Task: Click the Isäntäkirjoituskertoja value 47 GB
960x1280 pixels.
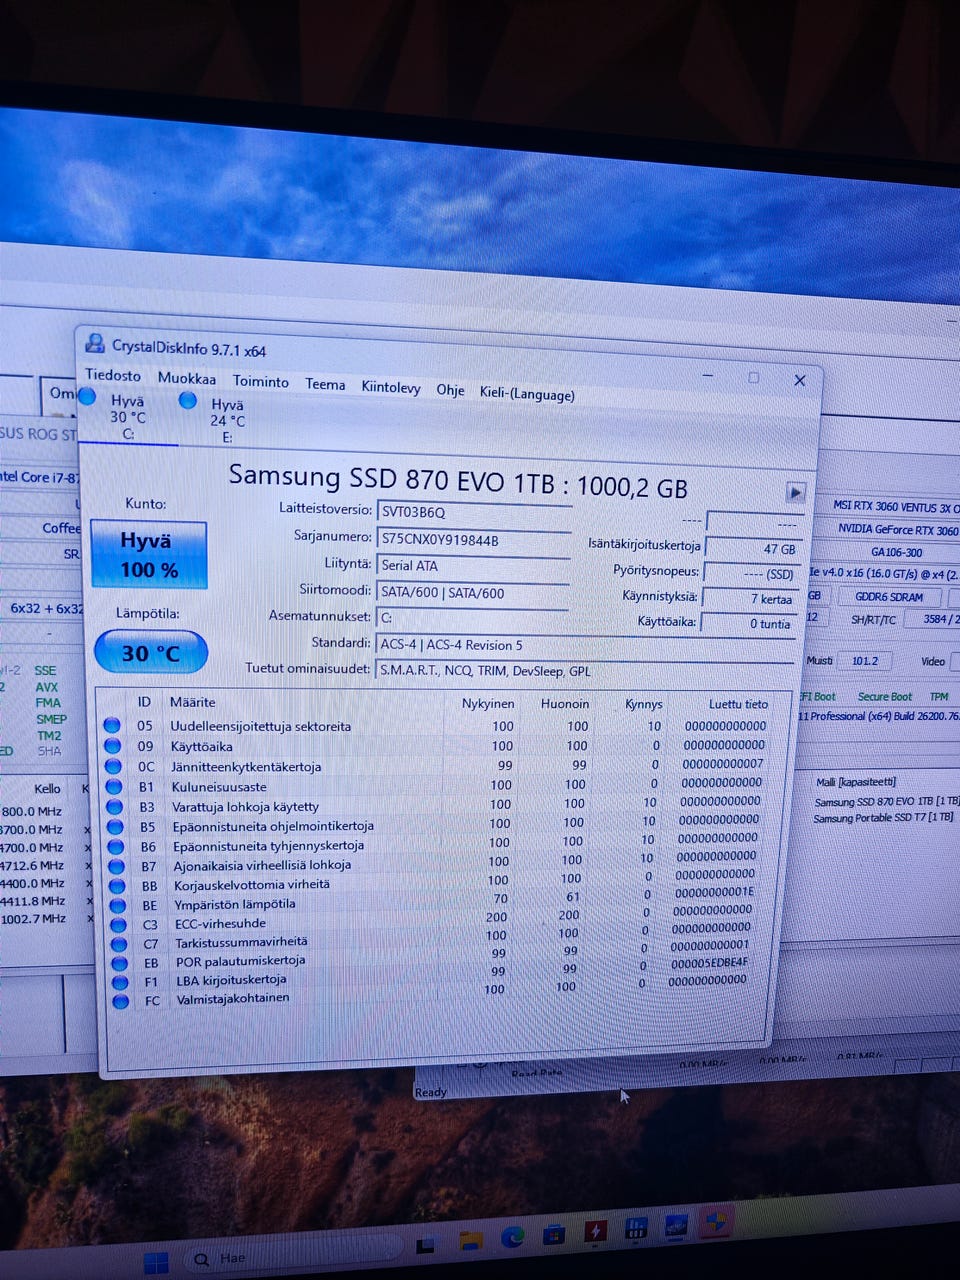Action: click(x=752, y=548)
